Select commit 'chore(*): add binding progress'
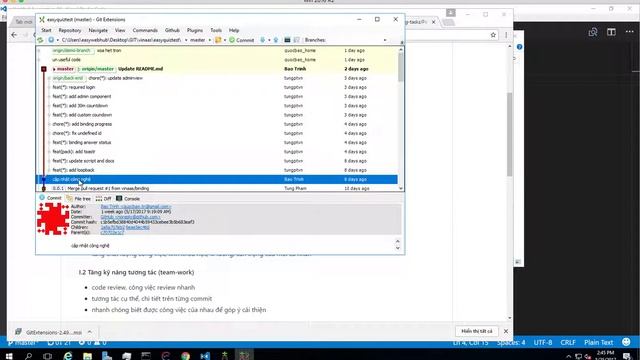The image size is (640, 360). click(217, 124)
